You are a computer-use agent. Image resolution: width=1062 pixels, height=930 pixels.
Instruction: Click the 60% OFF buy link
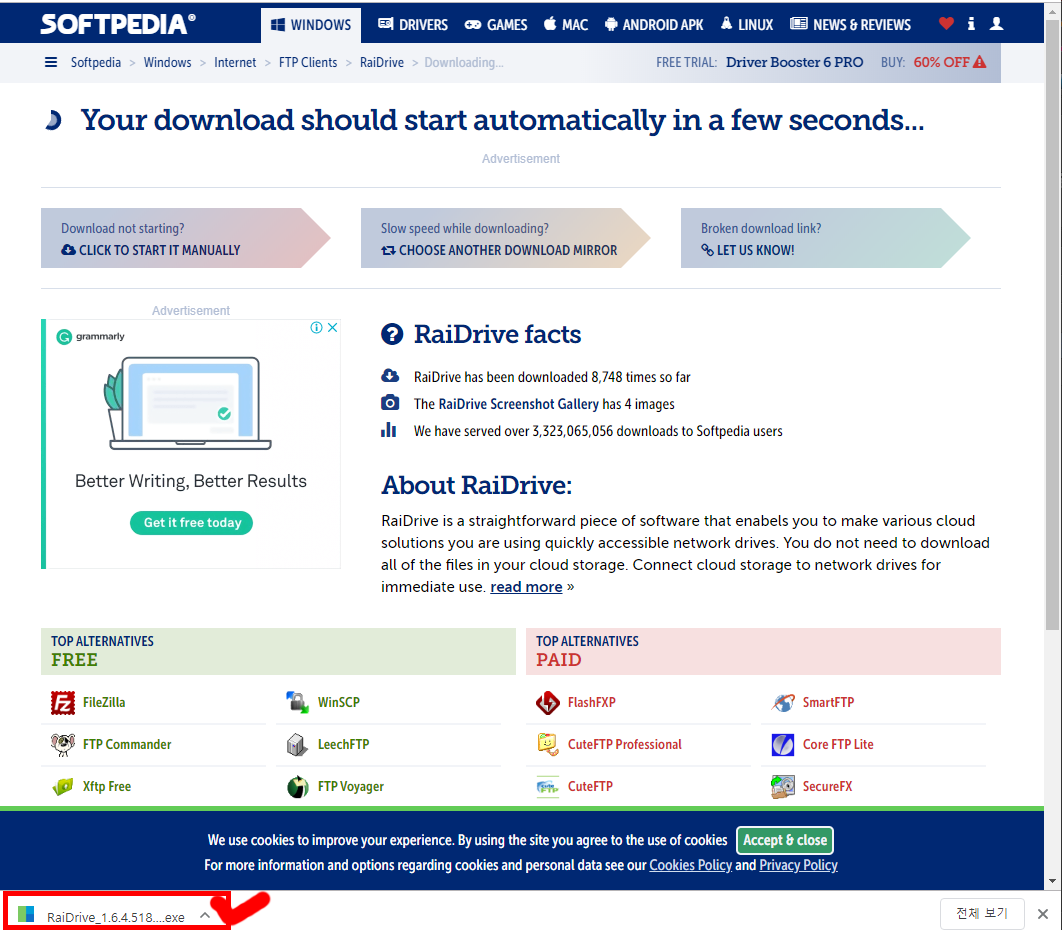(x=941, y=62)
